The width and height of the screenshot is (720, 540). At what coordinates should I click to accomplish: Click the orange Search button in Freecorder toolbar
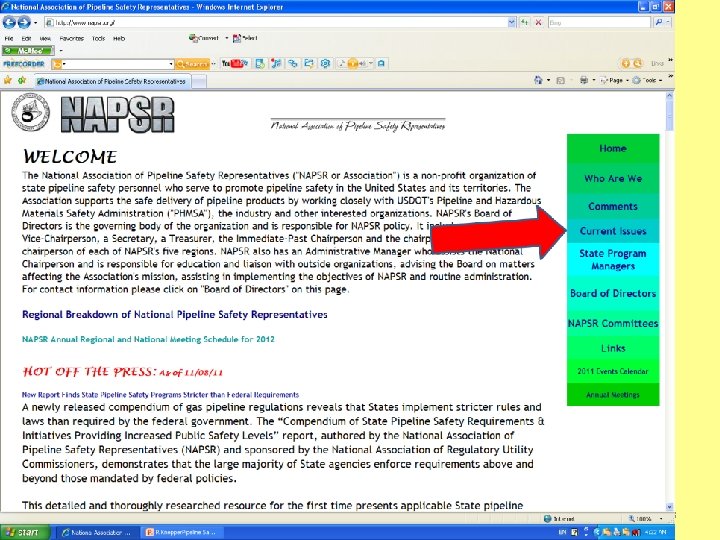click(x=192, y=64)
